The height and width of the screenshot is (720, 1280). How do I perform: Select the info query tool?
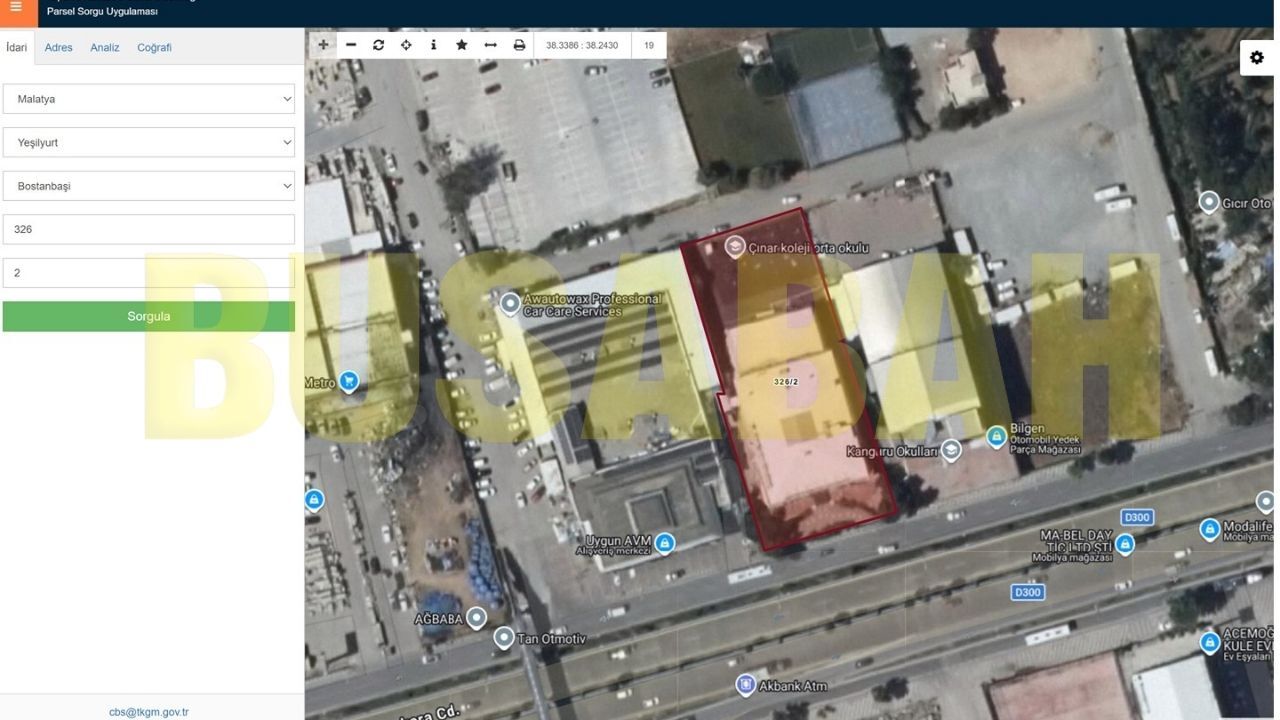tap(433, 45)
